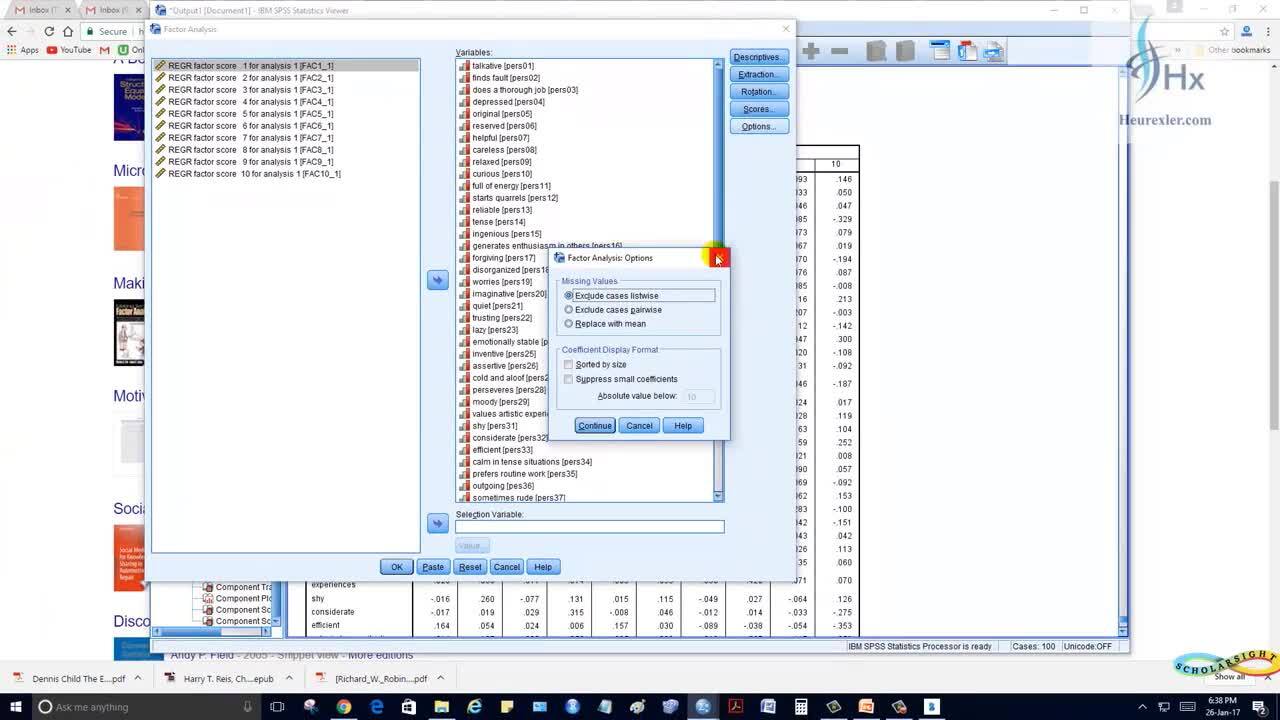Click Continue in the Options dialog
This screenshot has width=1280, height=720.
click(x=594, y=426)
